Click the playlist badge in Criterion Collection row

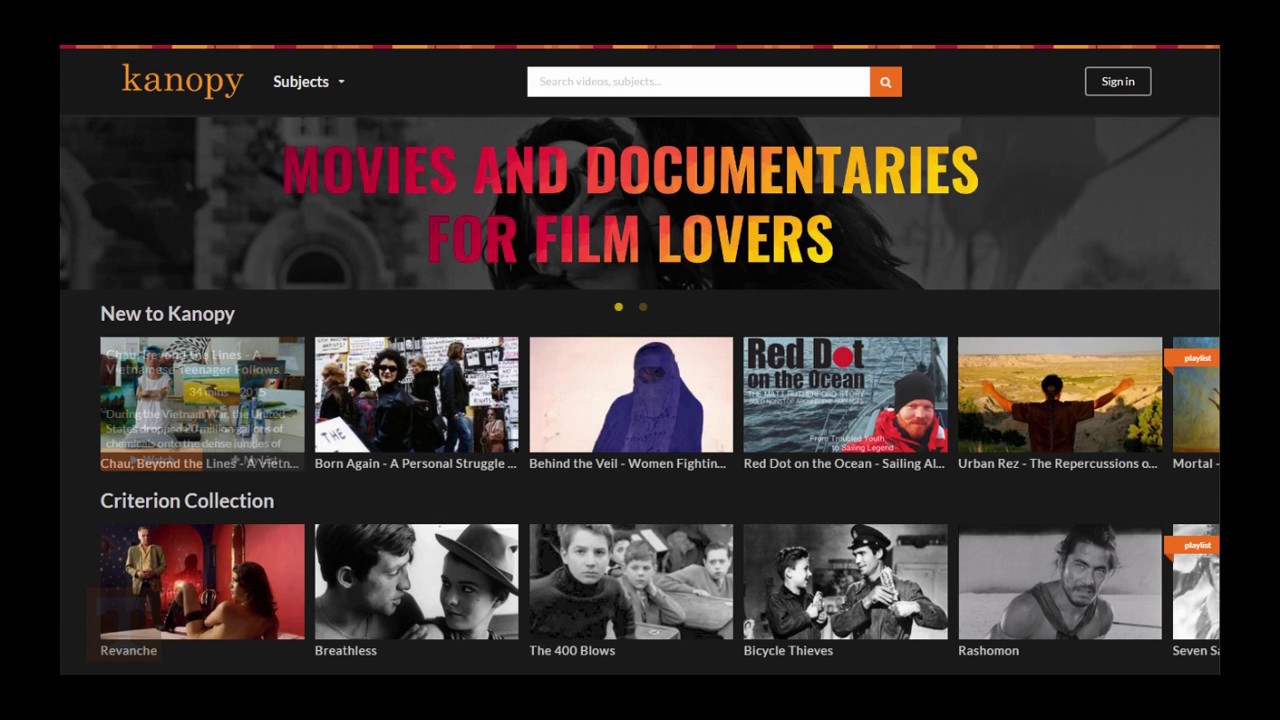click(1194, 545)
